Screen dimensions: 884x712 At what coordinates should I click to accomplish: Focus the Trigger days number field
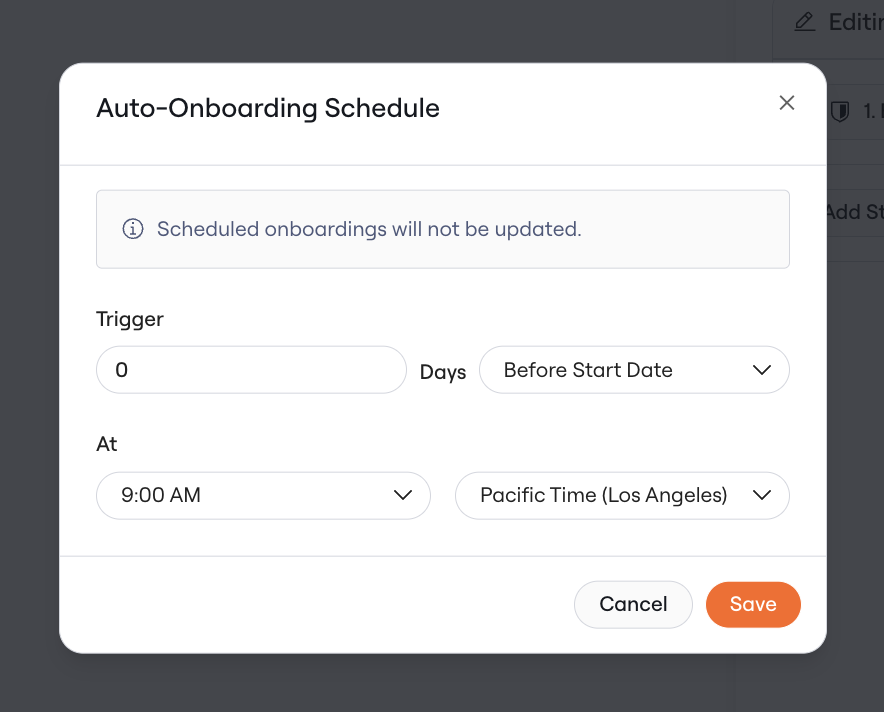[251, 370]
